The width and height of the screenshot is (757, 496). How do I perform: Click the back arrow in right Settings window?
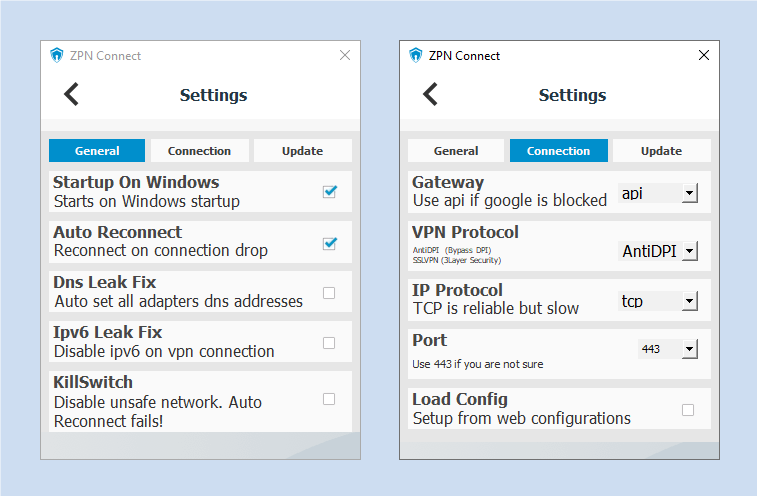[430, 94]
